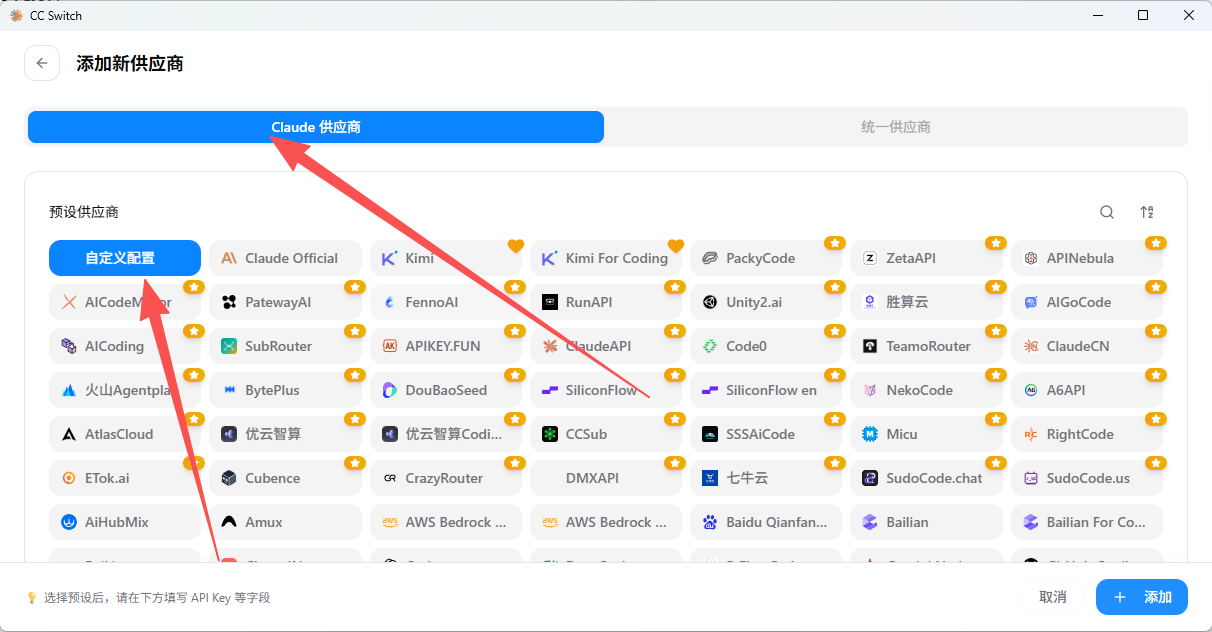The height and width of the screenshot is (632, 1212).
Task: Choose the SiliconFlow en preset
Action: pyautogui.click(x=766, y=390)
